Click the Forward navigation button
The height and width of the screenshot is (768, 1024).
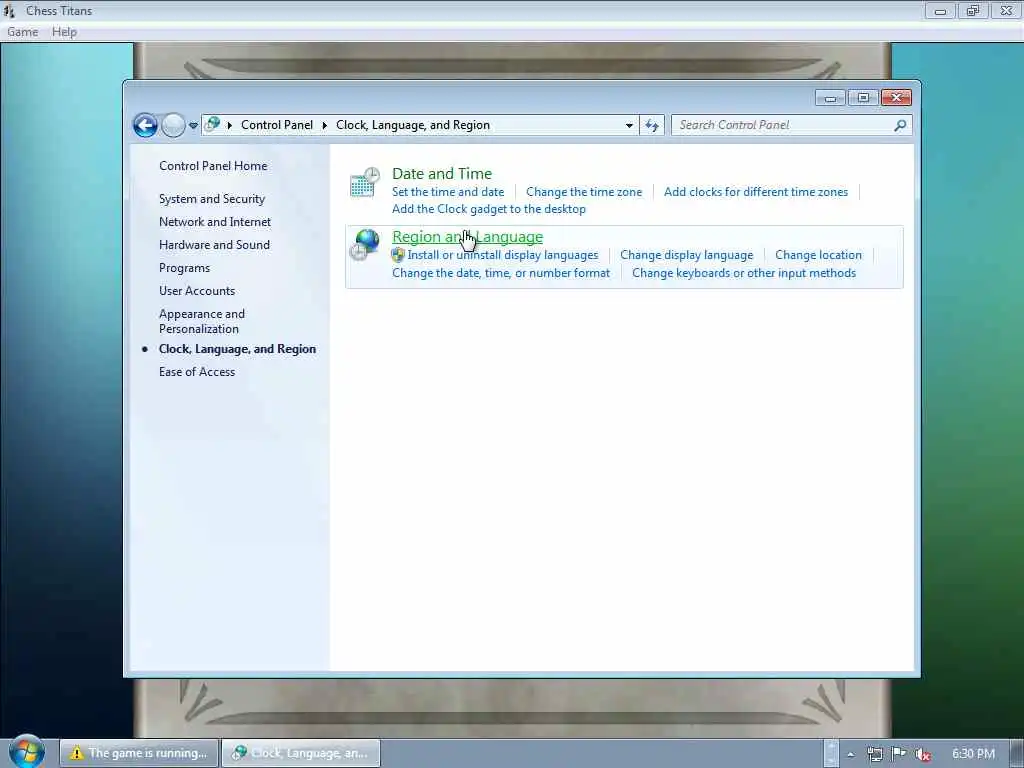coord(173,125)
